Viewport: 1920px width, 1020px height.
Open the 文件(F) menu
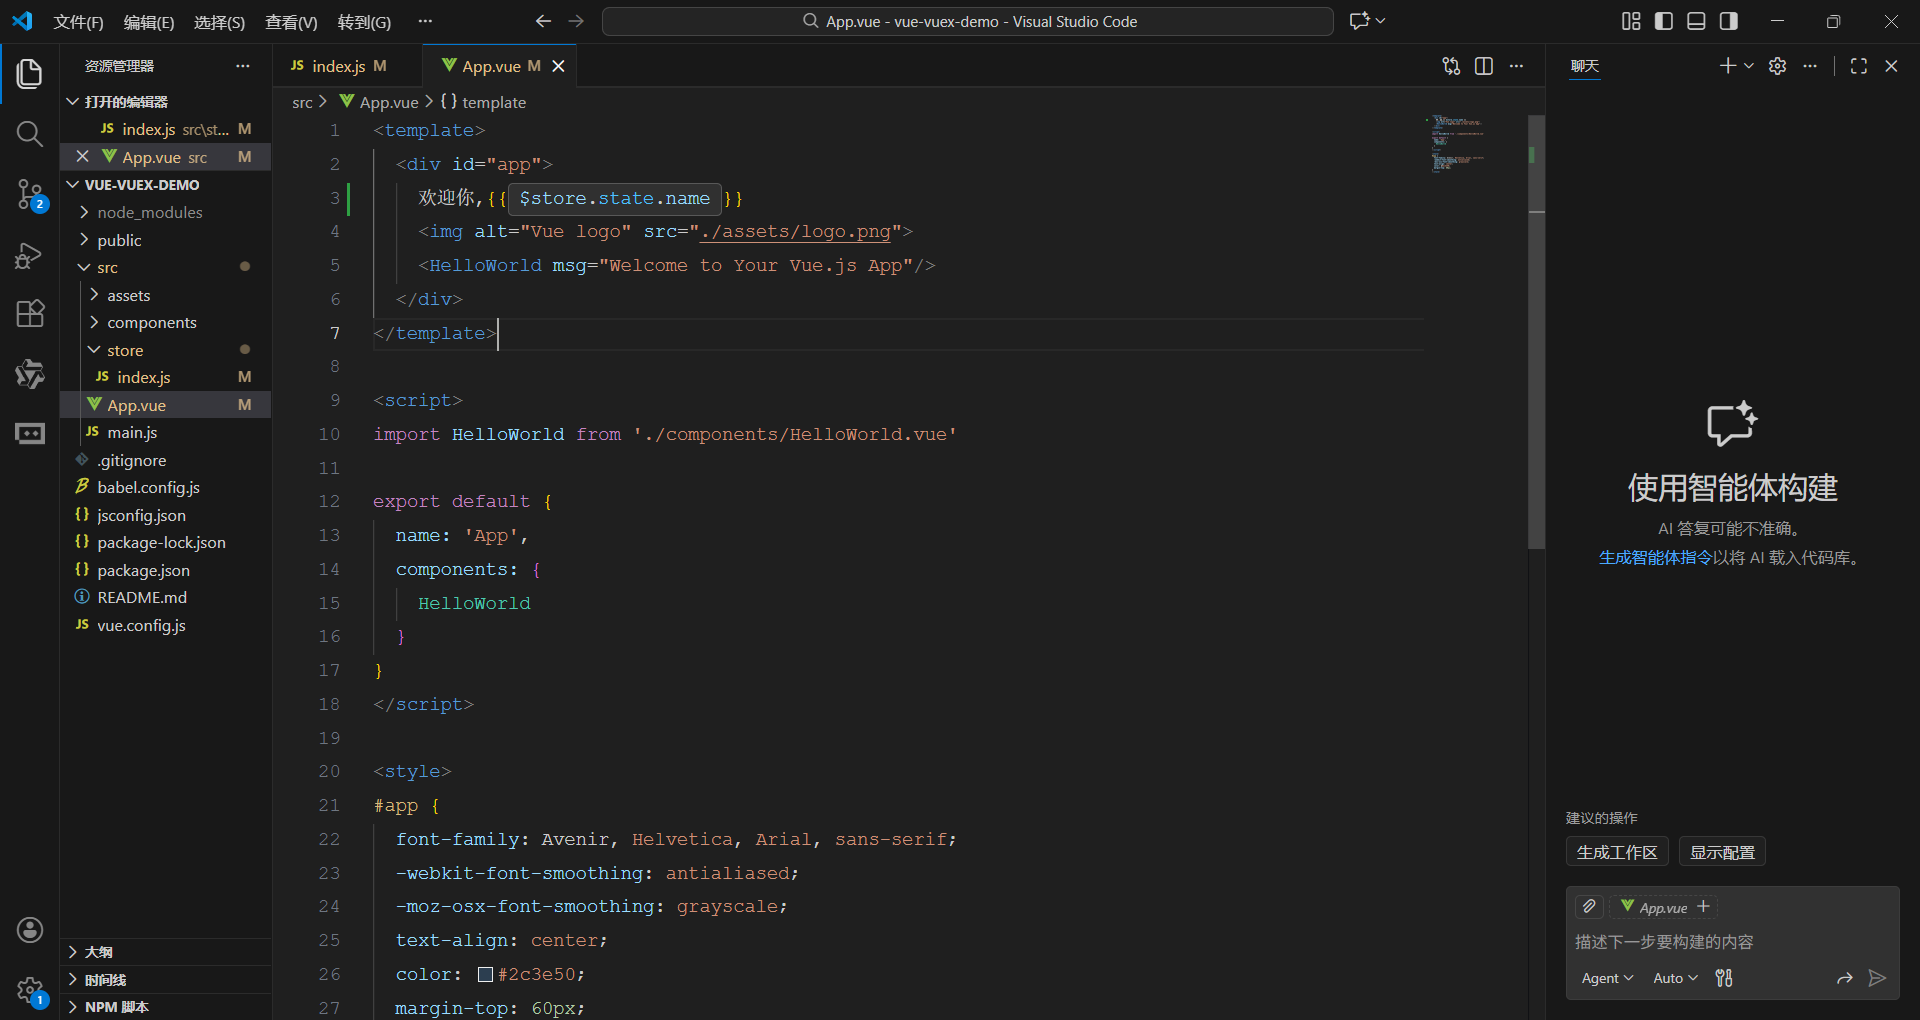click(79, 22)
